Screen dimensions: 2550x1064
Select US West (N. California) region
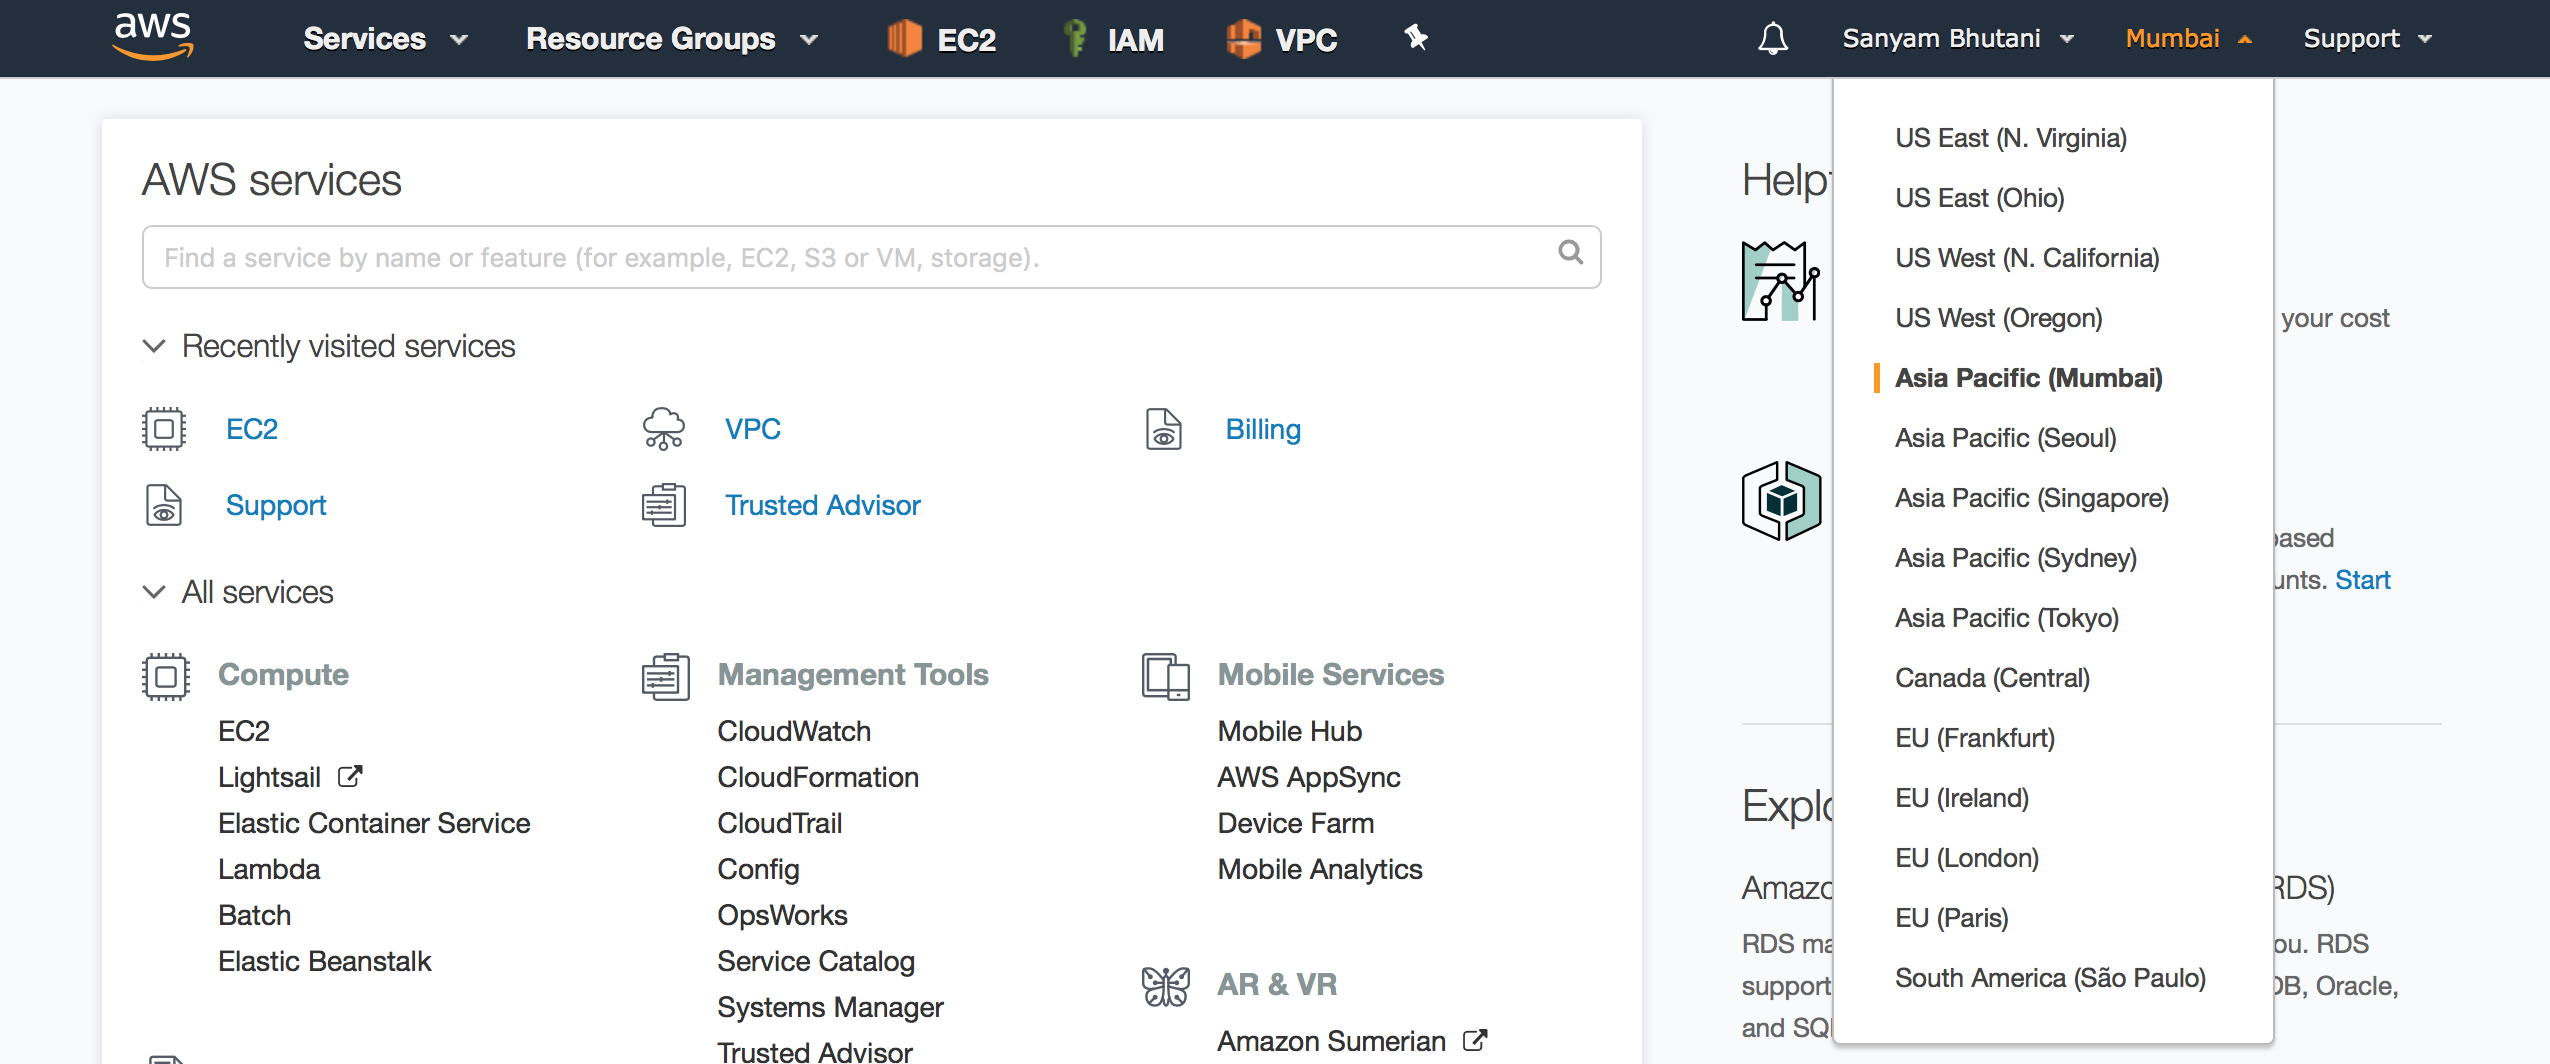click(2027, 258)
